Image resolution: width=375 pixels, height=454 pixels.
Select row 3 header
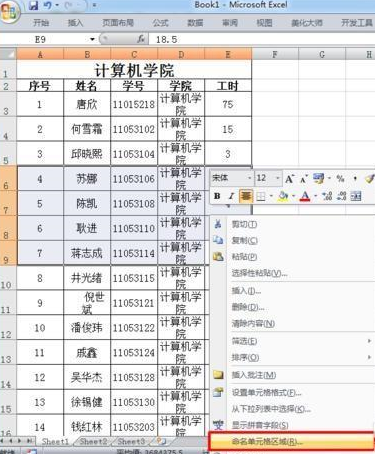pyautogui.click(x=7, y=104)
